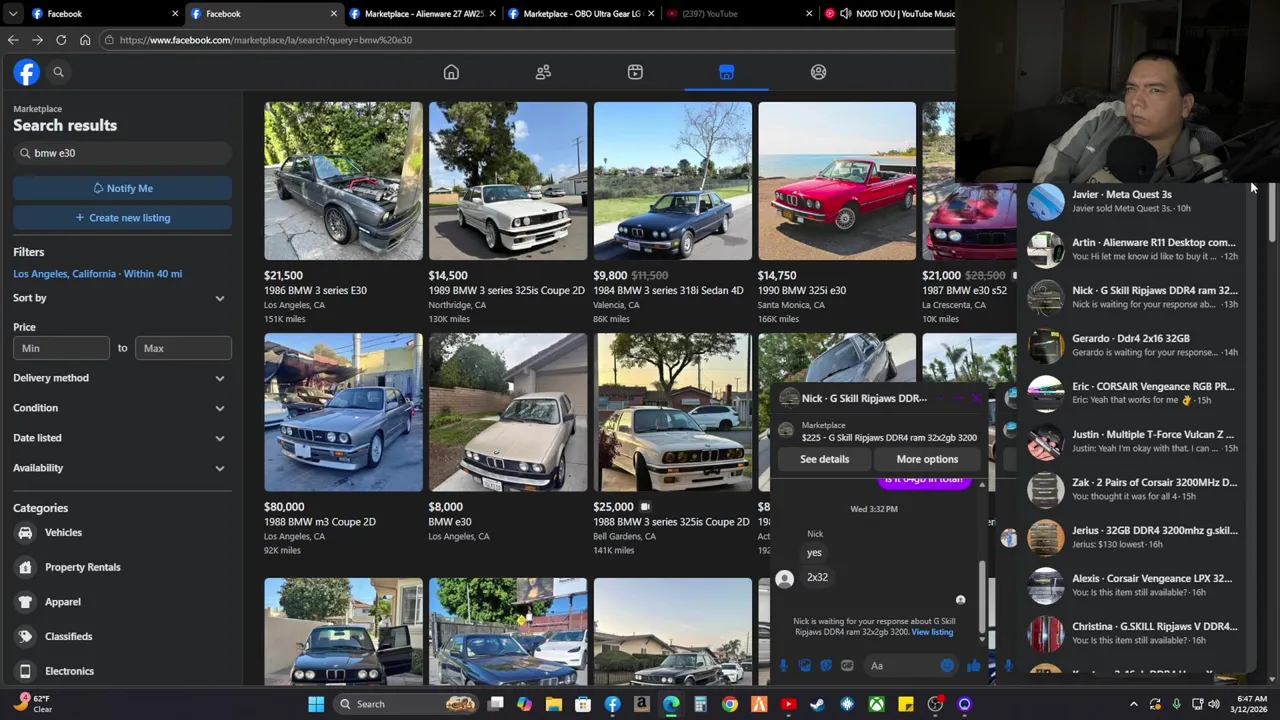
Task: Click the voice clip microphone in Nick chat
Action: [x=783, y=666]
